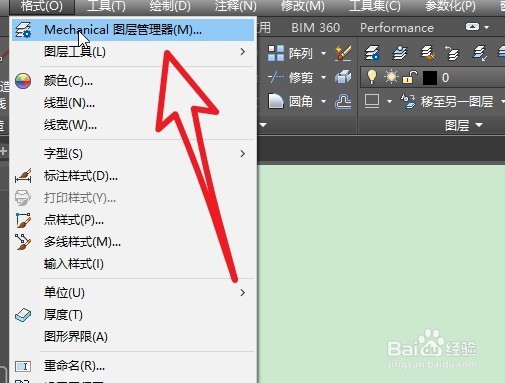Select 线型(N) menu entry
This screenshot has height=383, width=505.
click(x=133, y=103)
